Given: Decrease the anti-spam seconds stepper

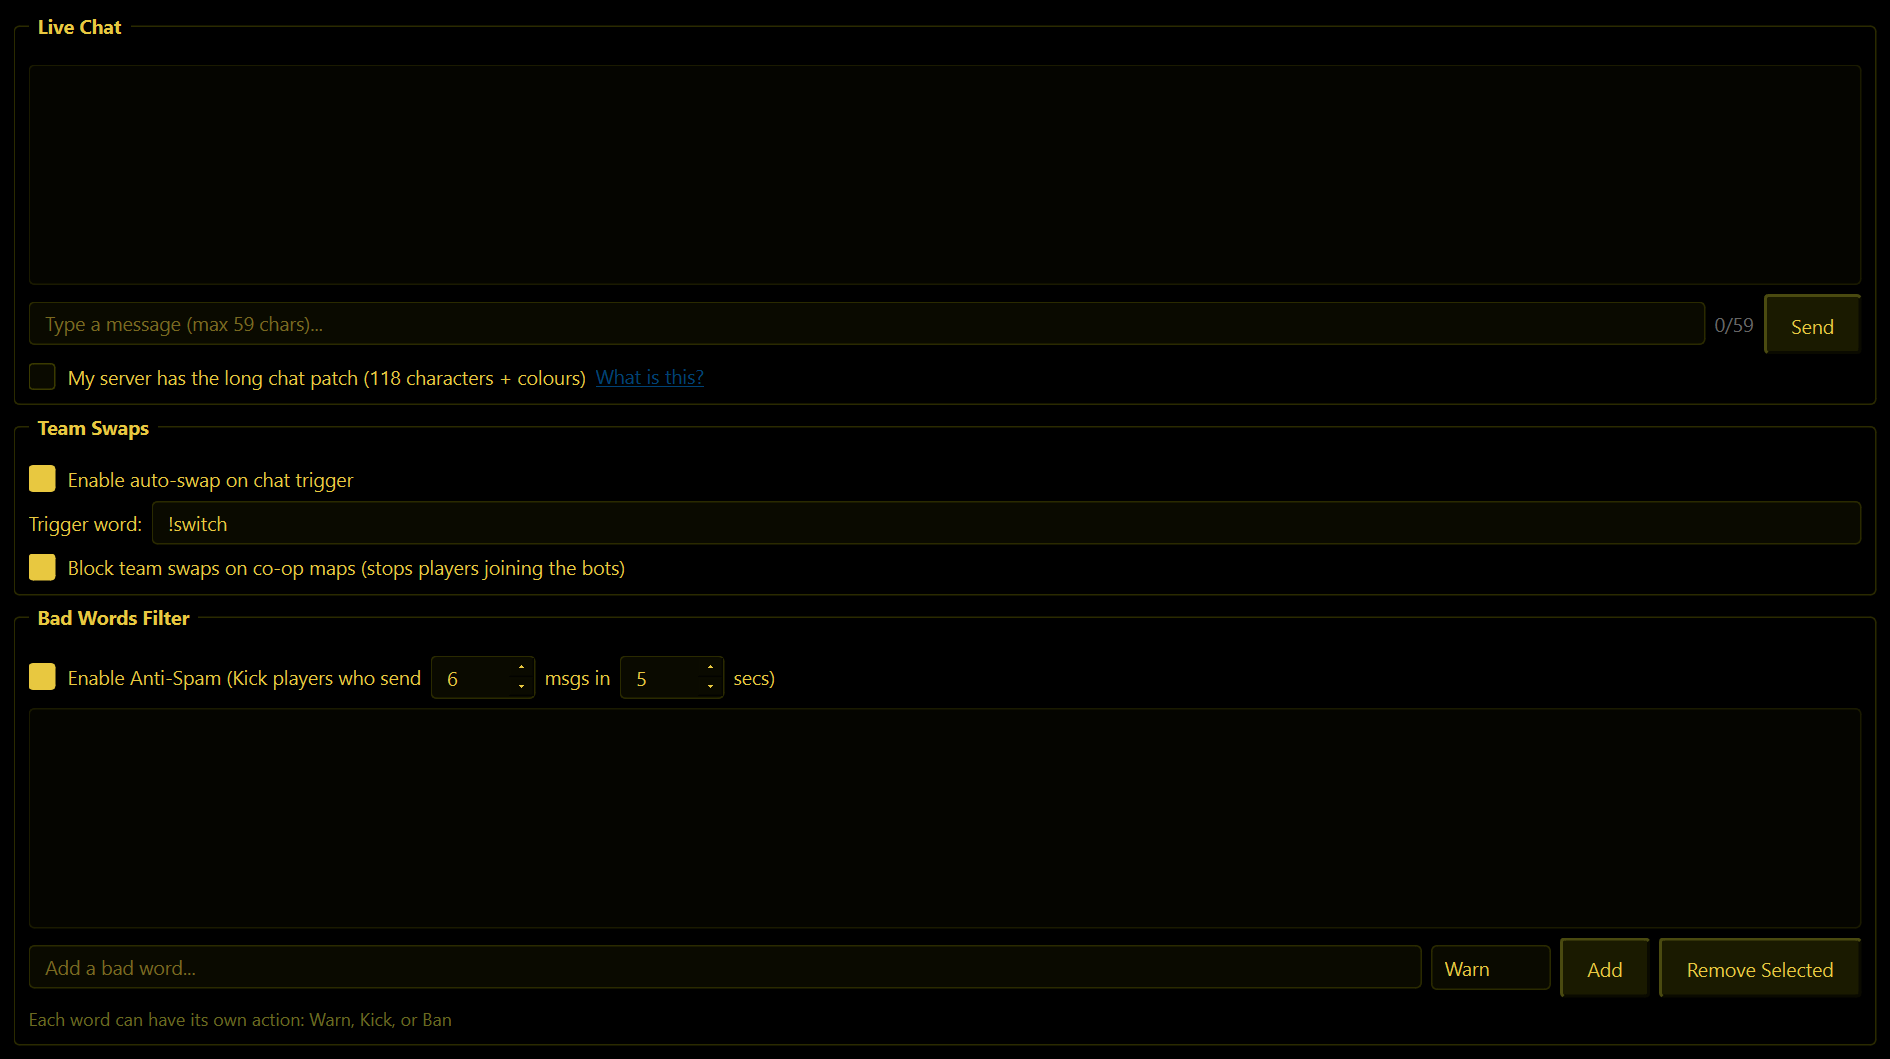Looking at the screenshot, I should [x=710, y=686].
